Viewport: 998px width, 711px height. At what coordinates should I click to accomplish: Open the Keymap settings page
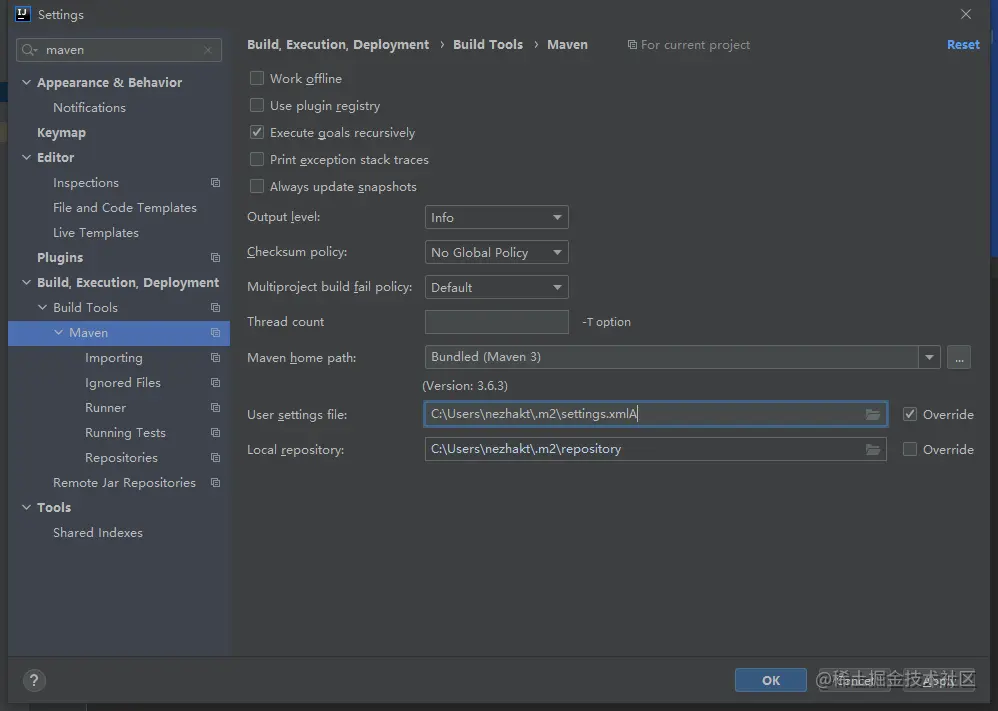61,132
